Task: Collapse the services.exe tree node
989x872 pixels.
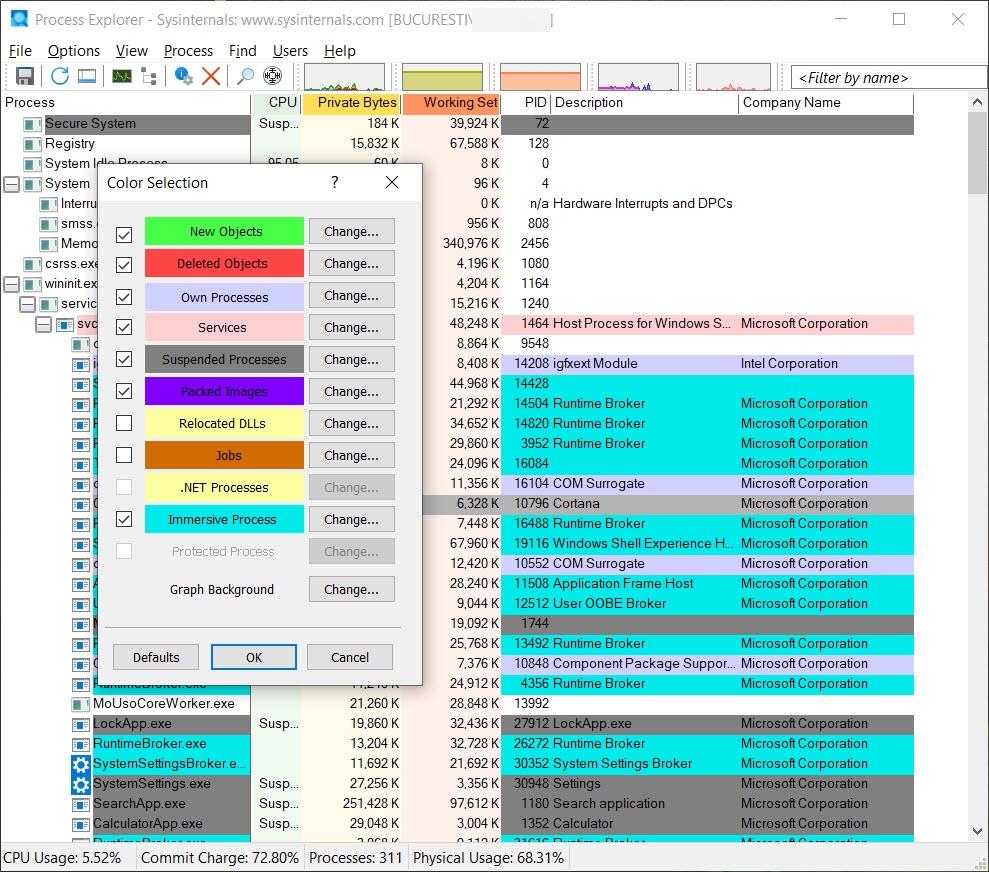Action: click(x=27, y=305)
